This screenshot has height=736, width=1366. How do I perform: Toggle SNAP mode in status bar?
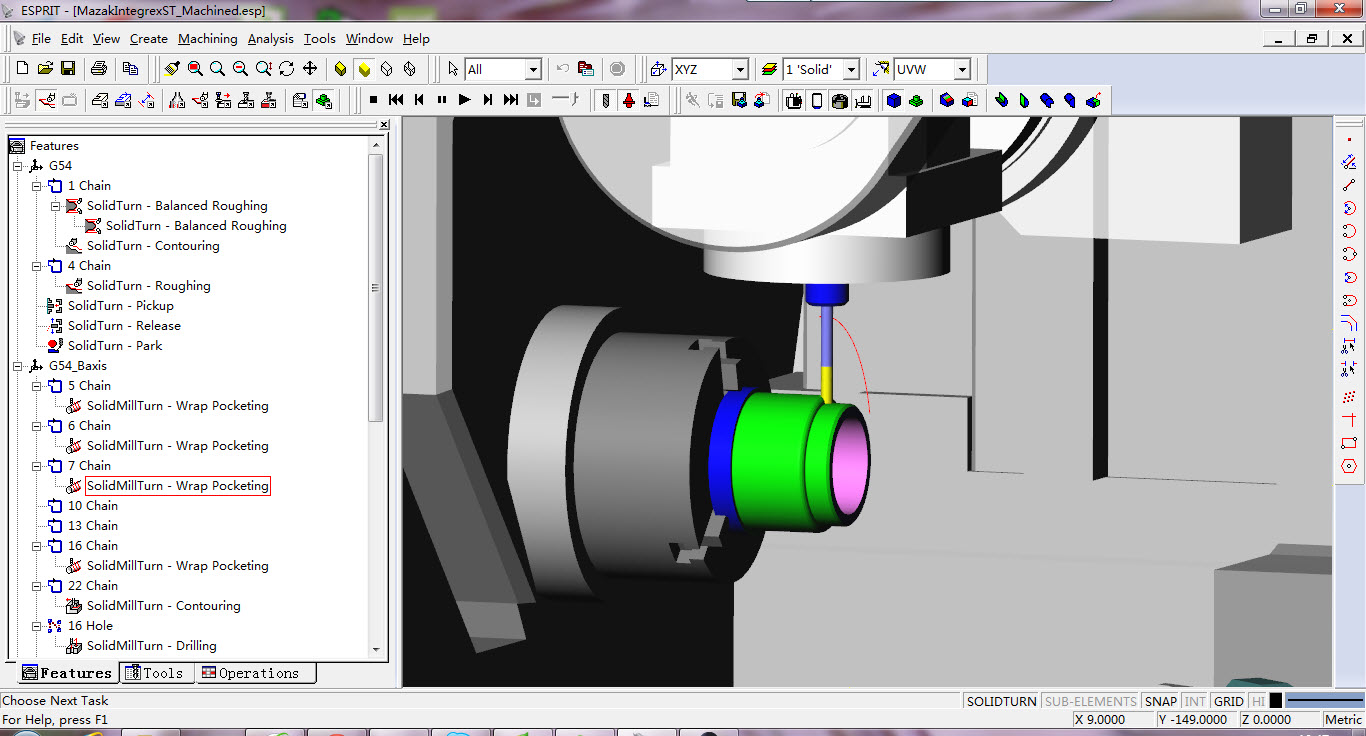[1161, 701]
